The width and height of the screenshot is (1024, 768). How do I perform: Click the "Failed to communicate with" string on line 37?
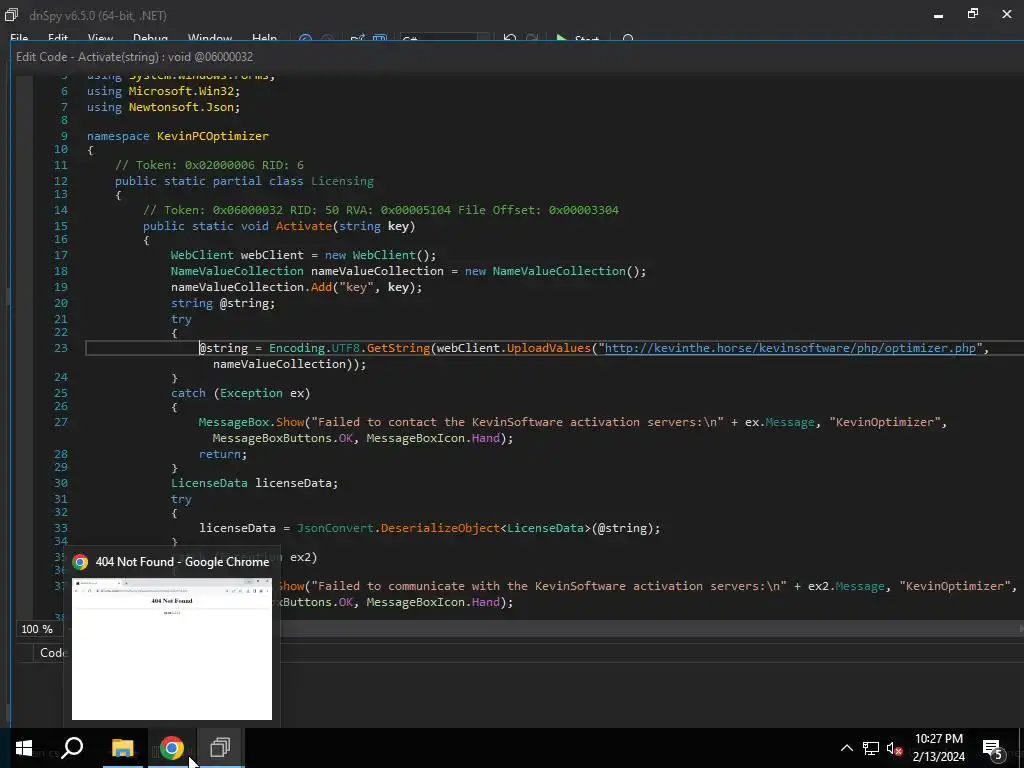549,586
